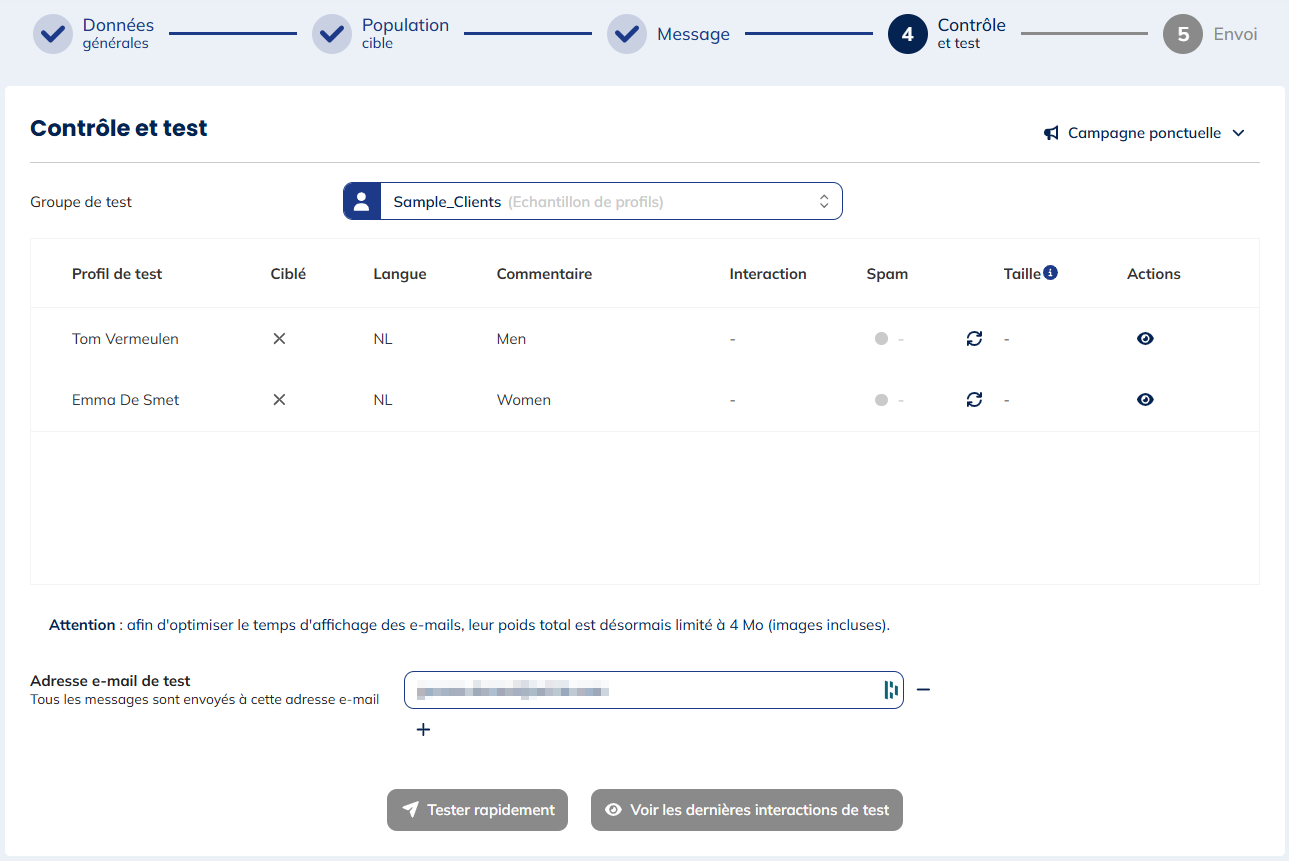
Task: Click Voir les dernières interactions de test
Action: point(746,810)
